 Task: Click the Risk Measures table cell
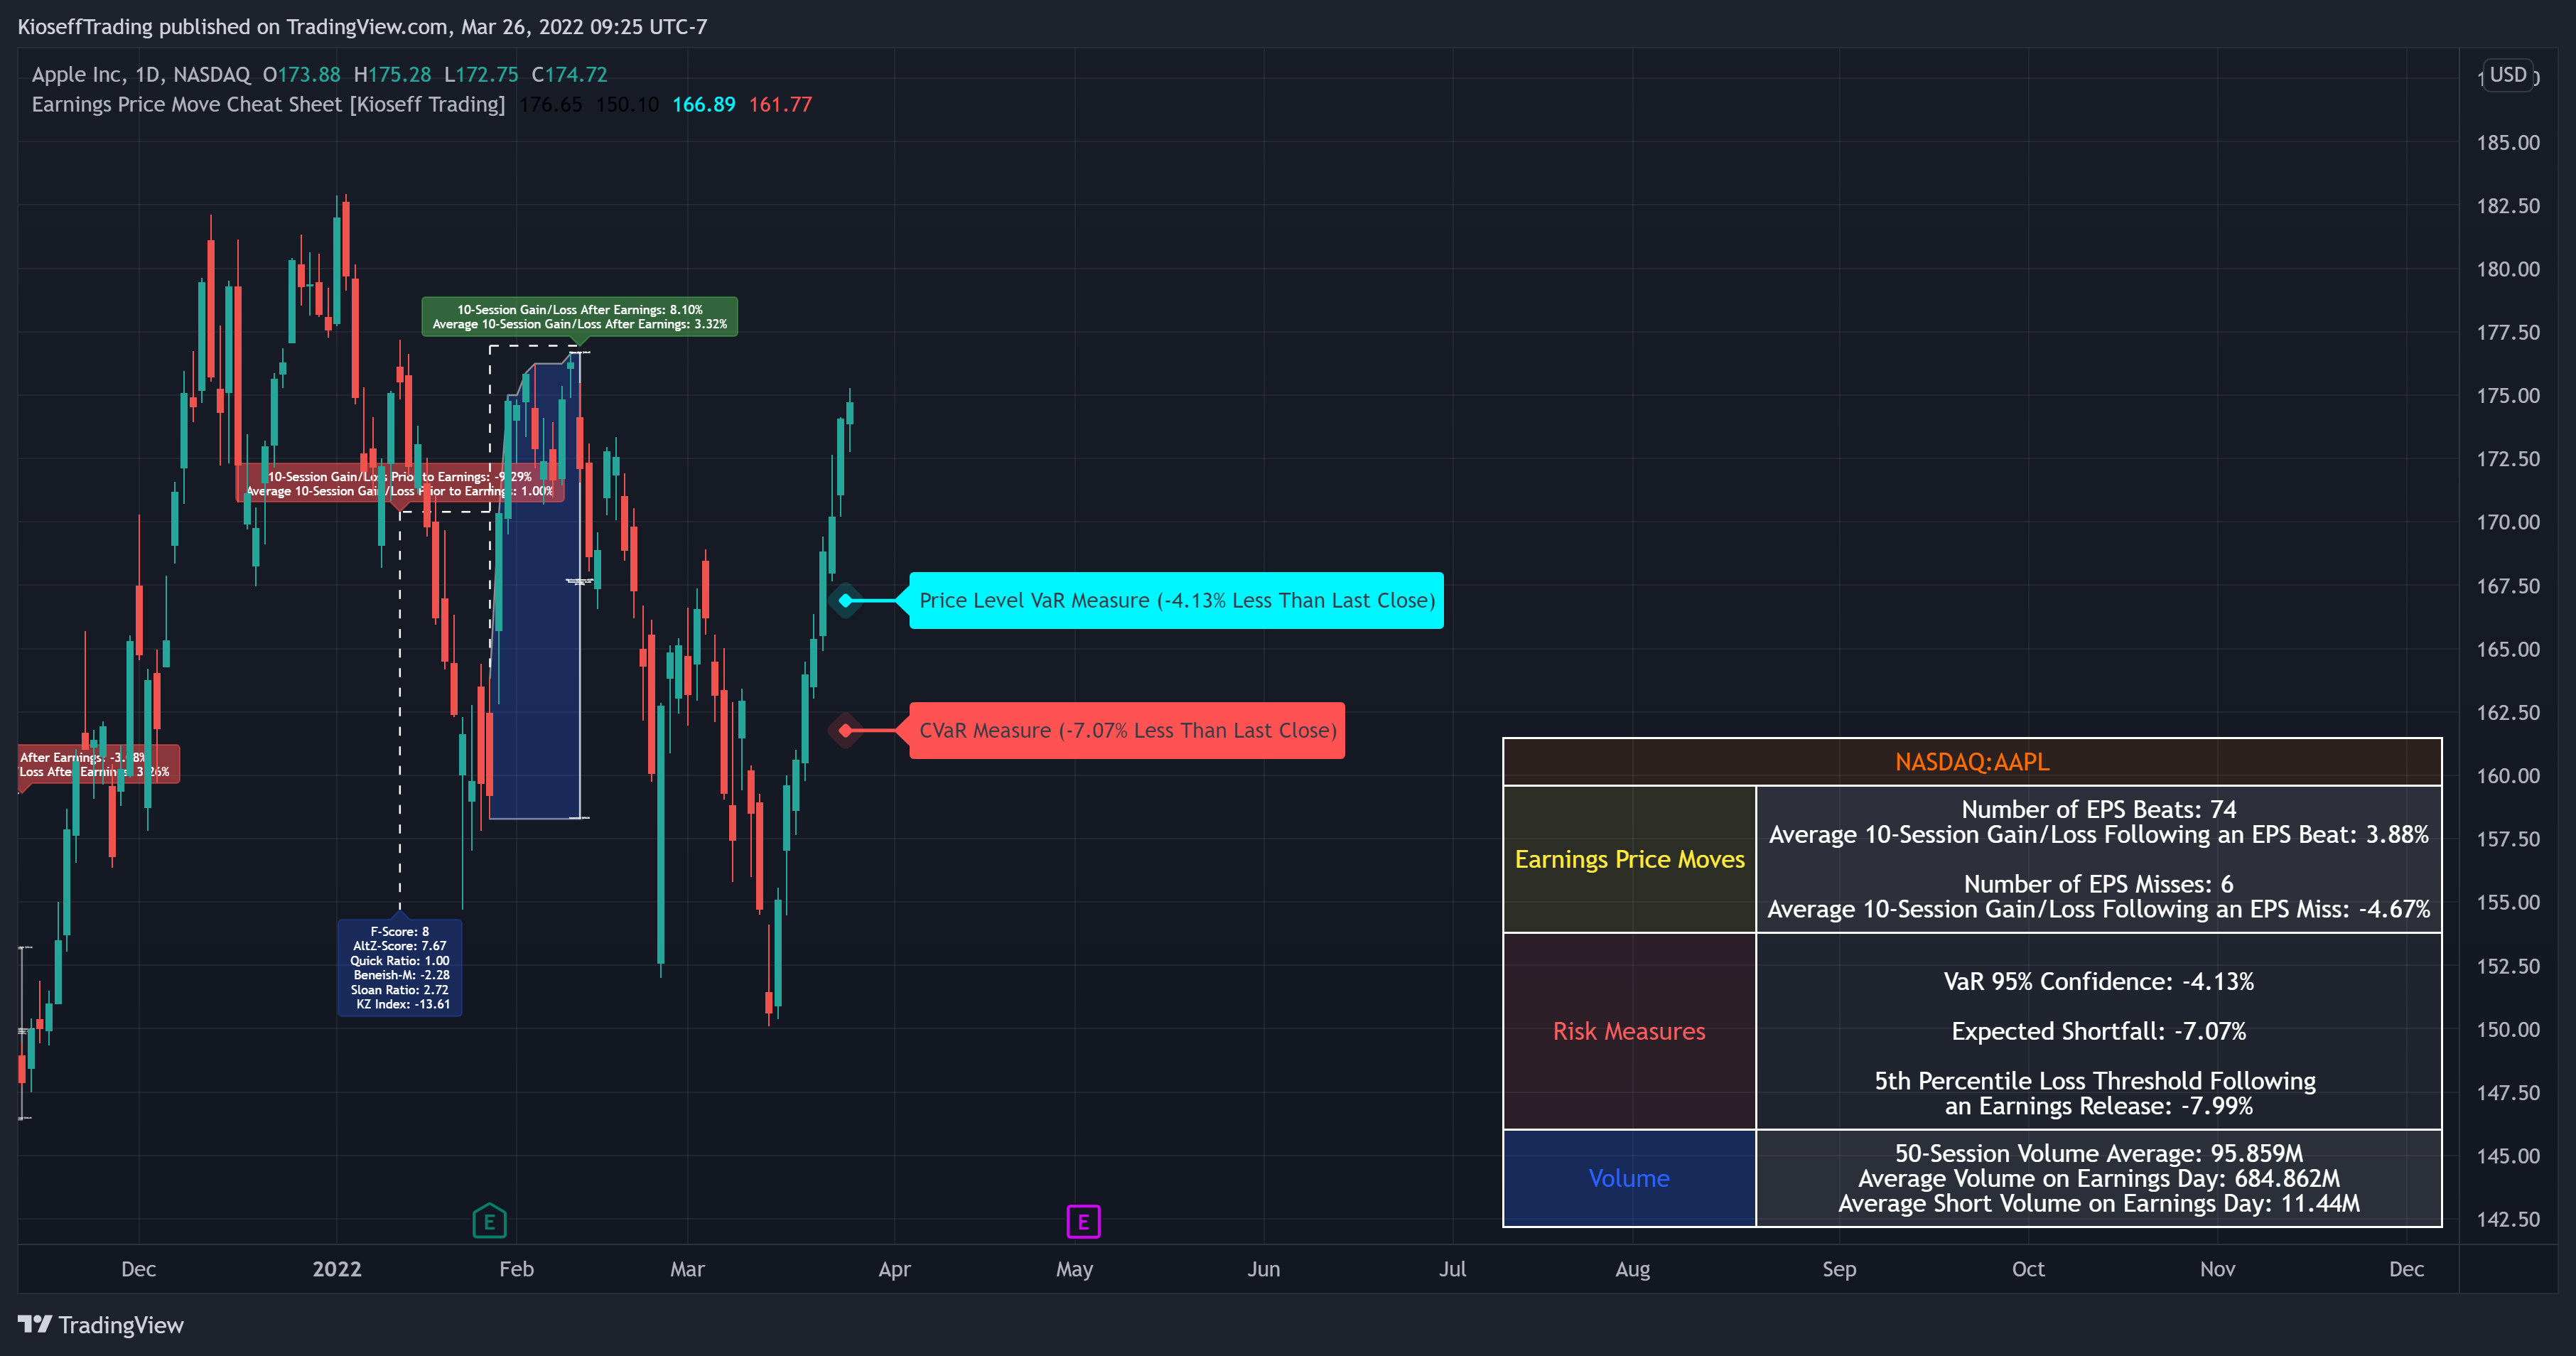[x=1630, y=1031]
